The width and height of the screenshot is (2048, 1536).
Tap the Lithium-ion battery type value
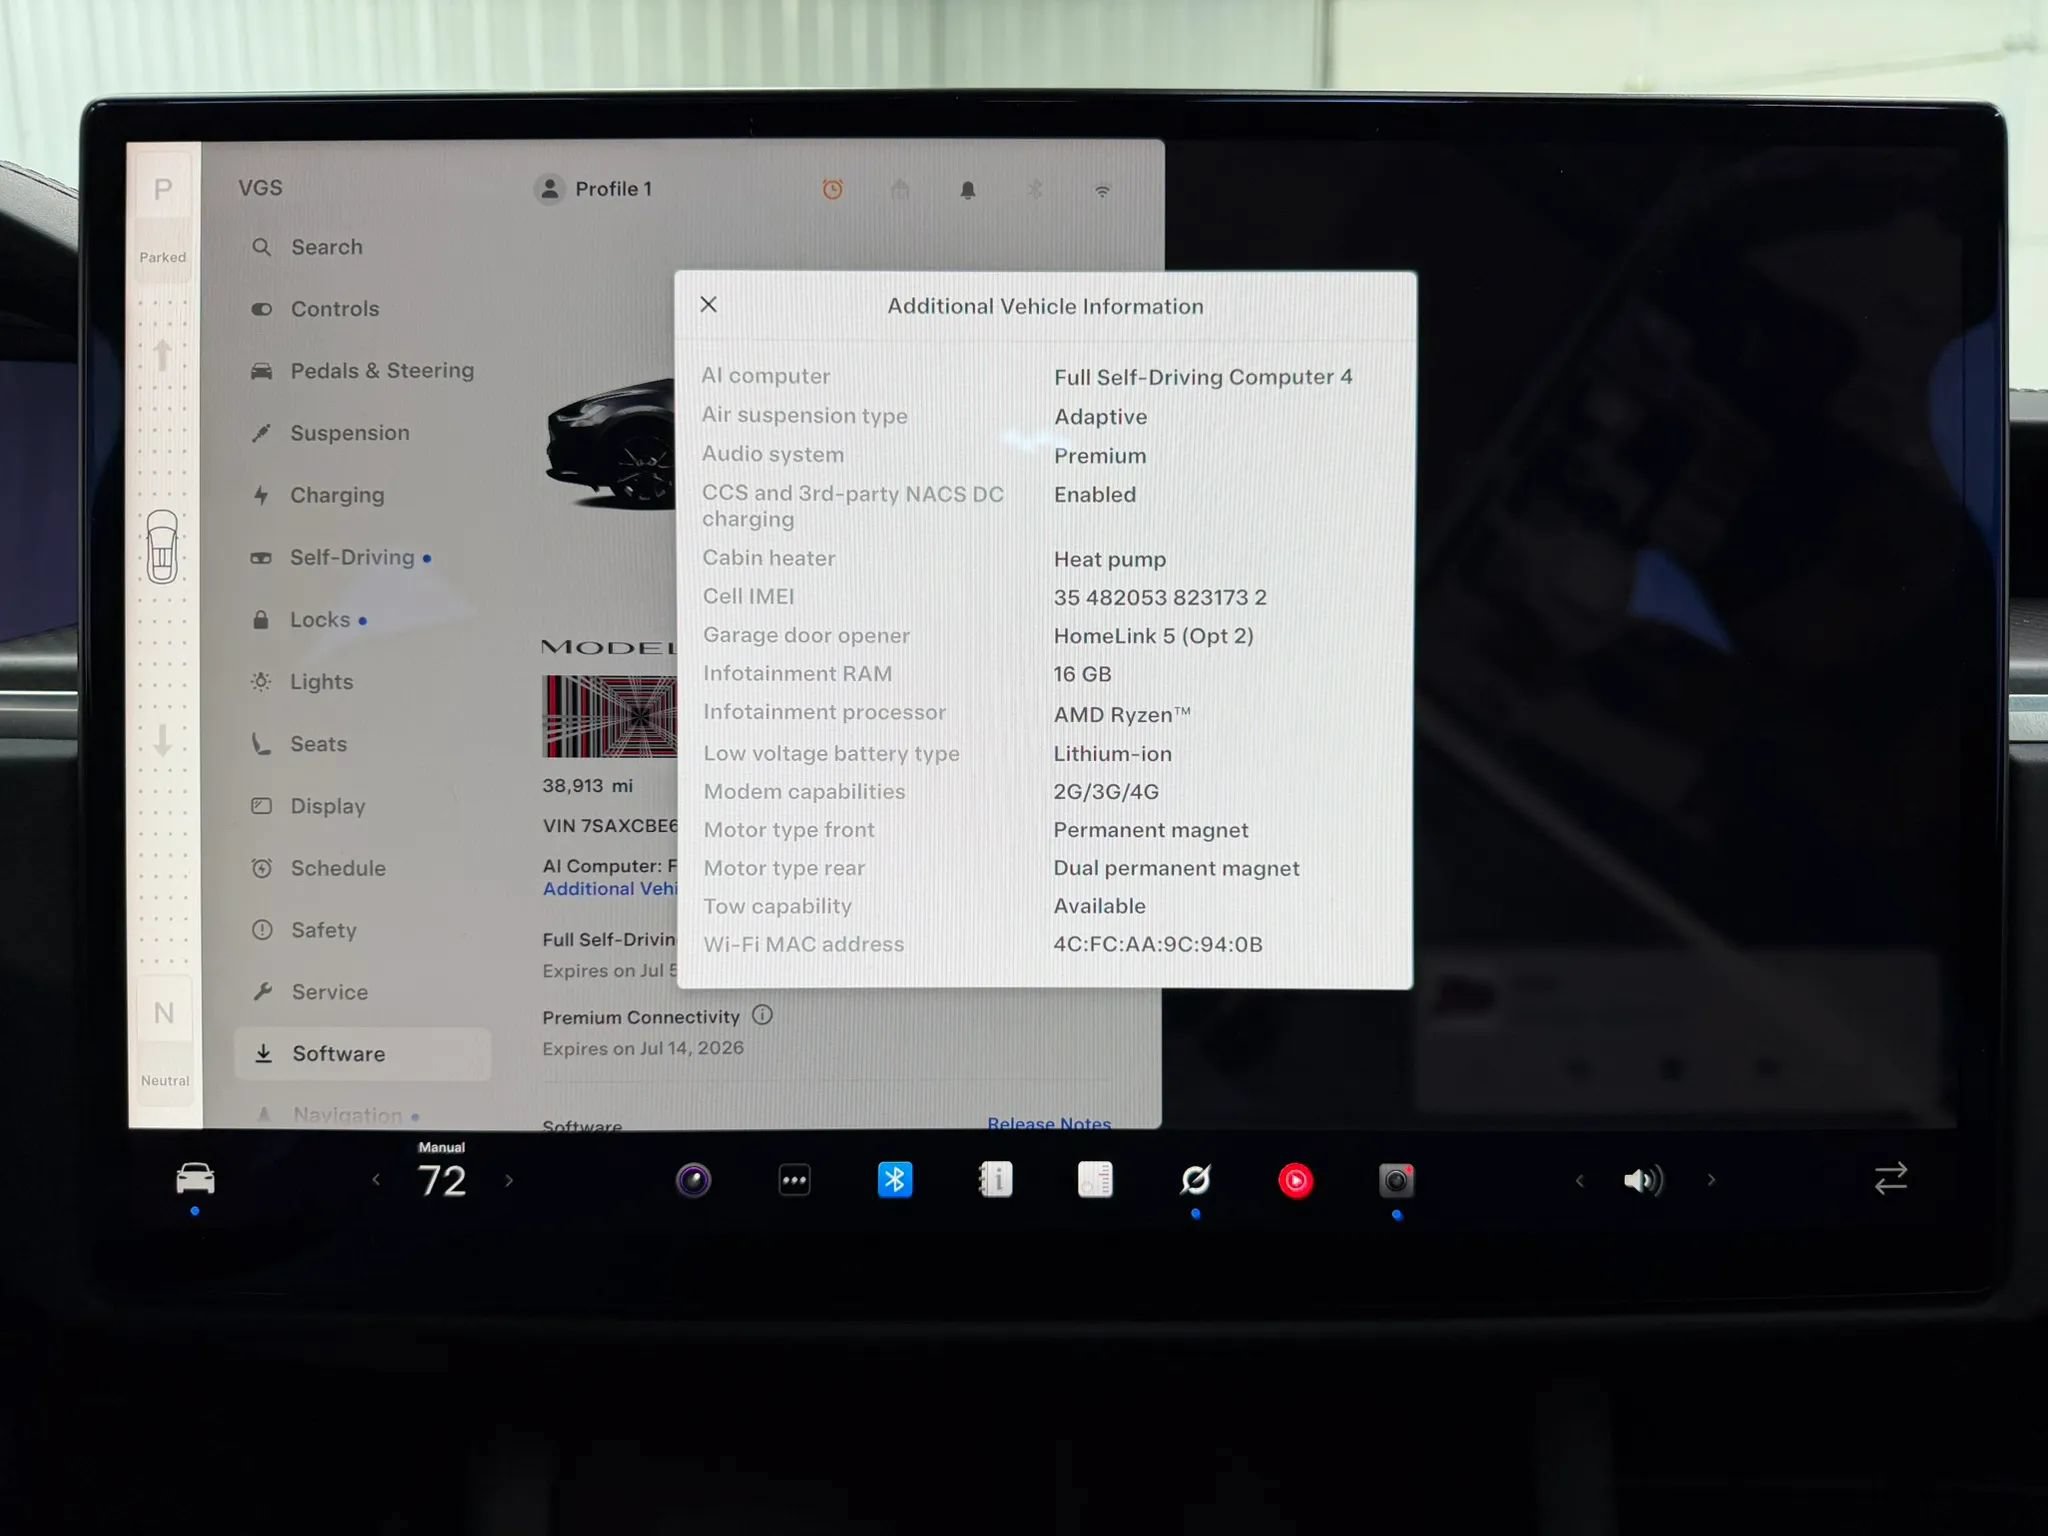tap(1112, 753)
